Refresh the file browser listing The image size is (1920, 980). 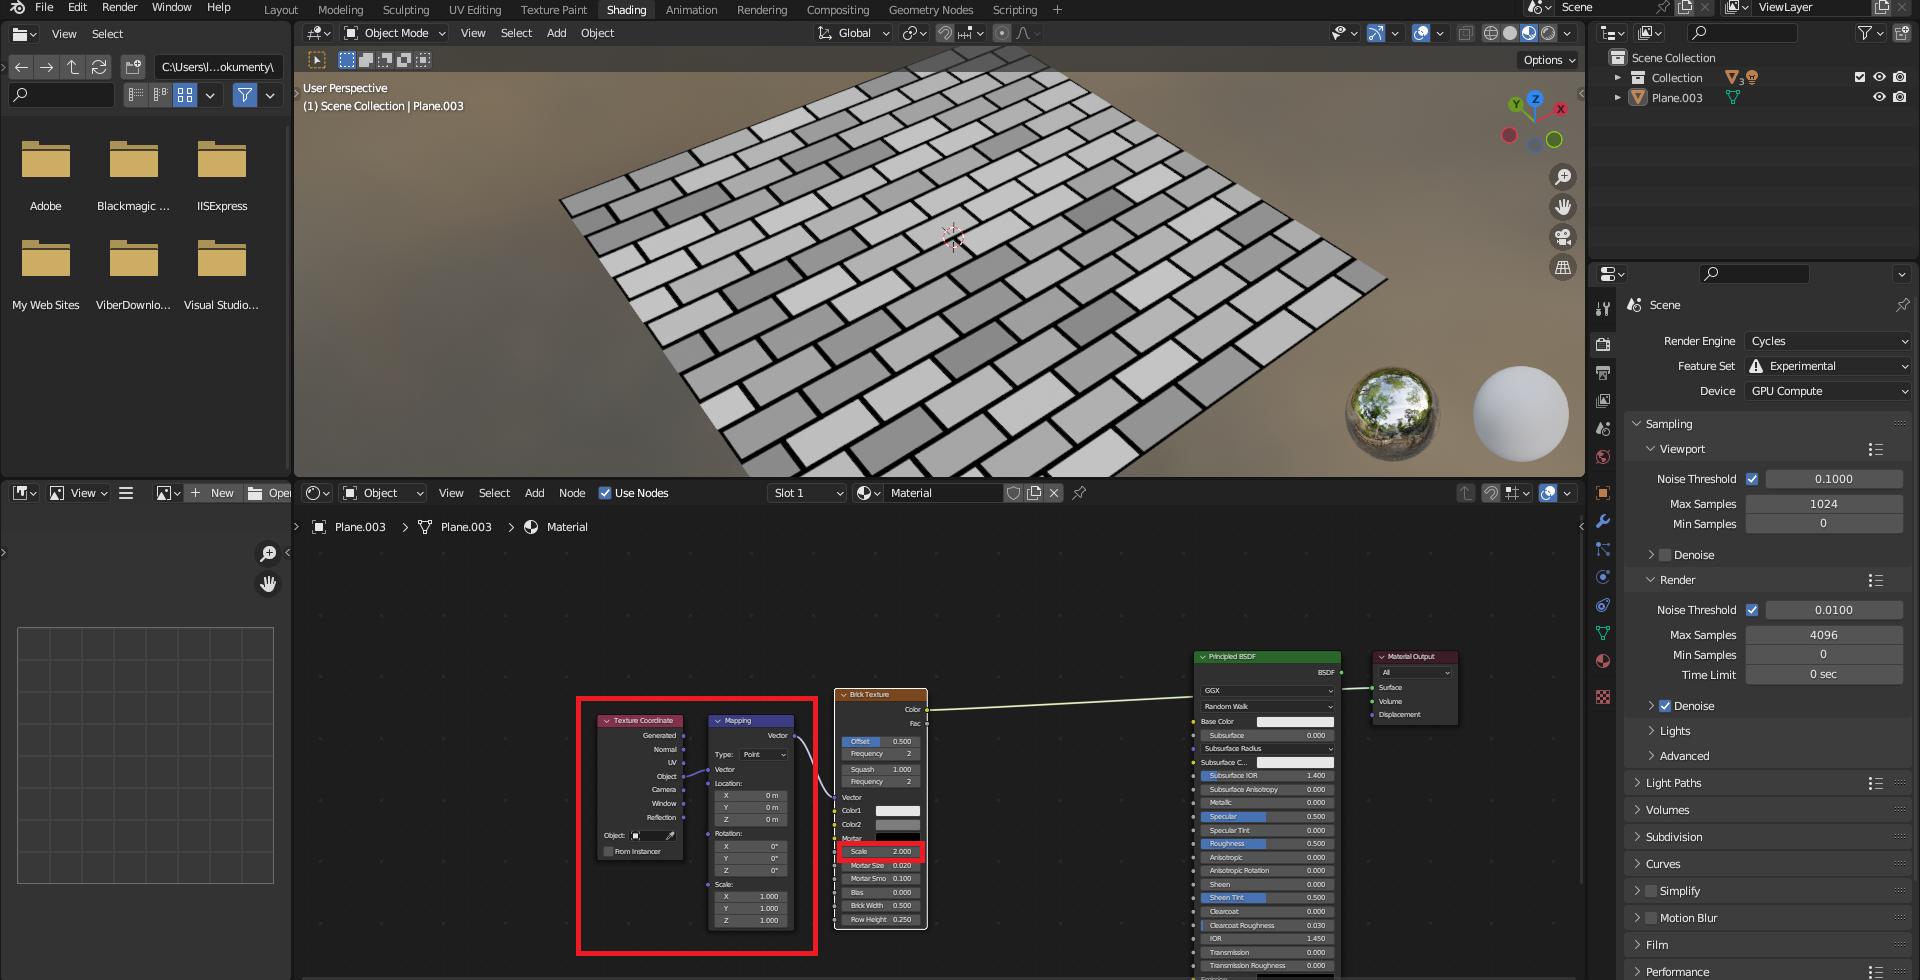pos(99,67)
